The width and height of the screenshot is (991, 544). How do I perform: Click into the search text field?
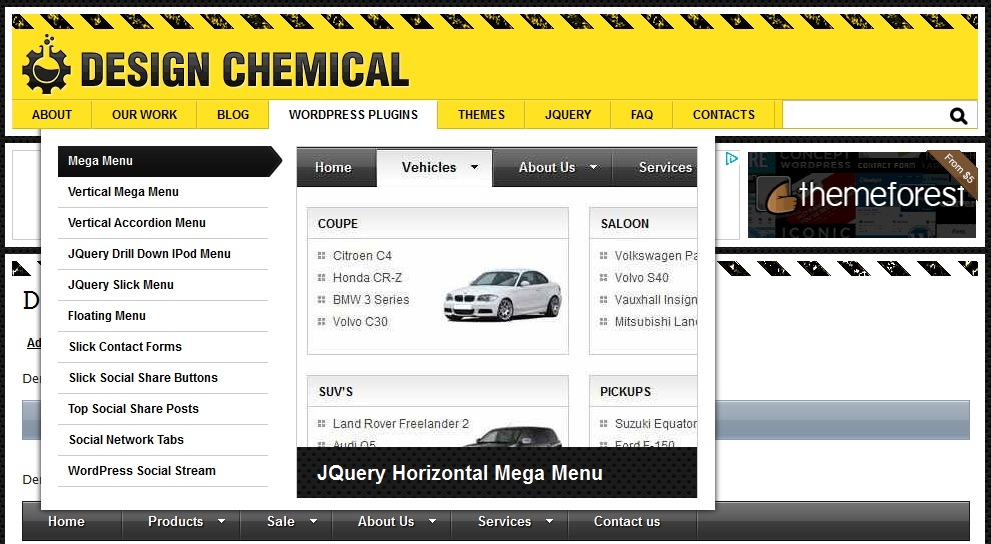[865, 115]
